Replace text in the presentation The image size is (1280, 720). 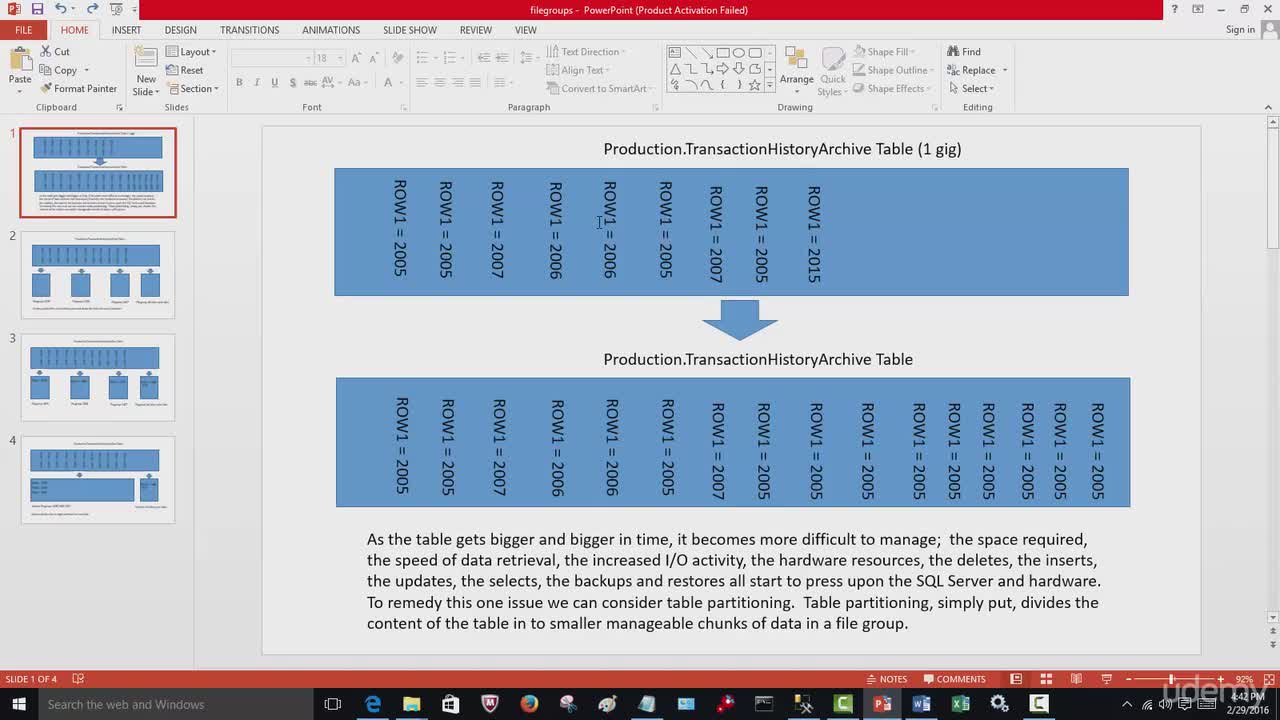click(x=970, y=70)
